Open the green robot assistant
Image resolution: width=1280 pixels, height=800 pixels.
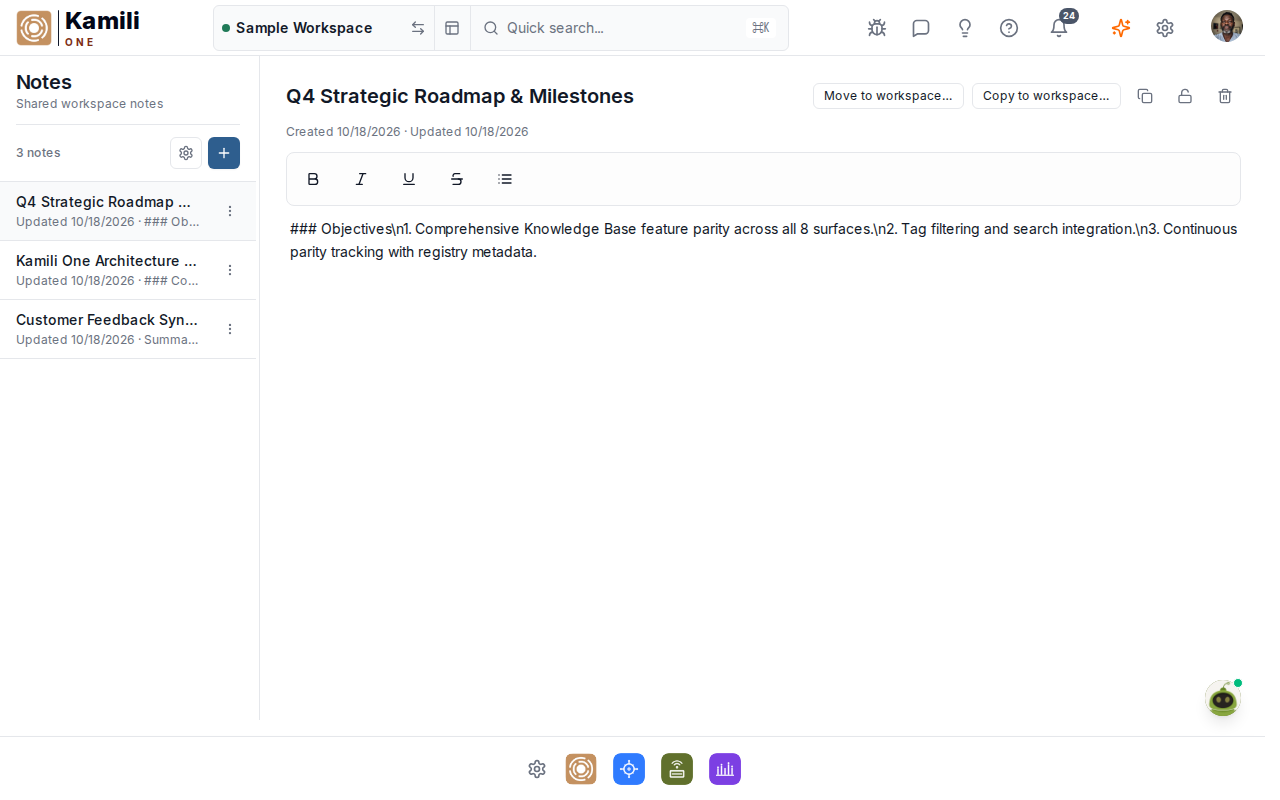pyautogui.click(x=1223, y=699)
